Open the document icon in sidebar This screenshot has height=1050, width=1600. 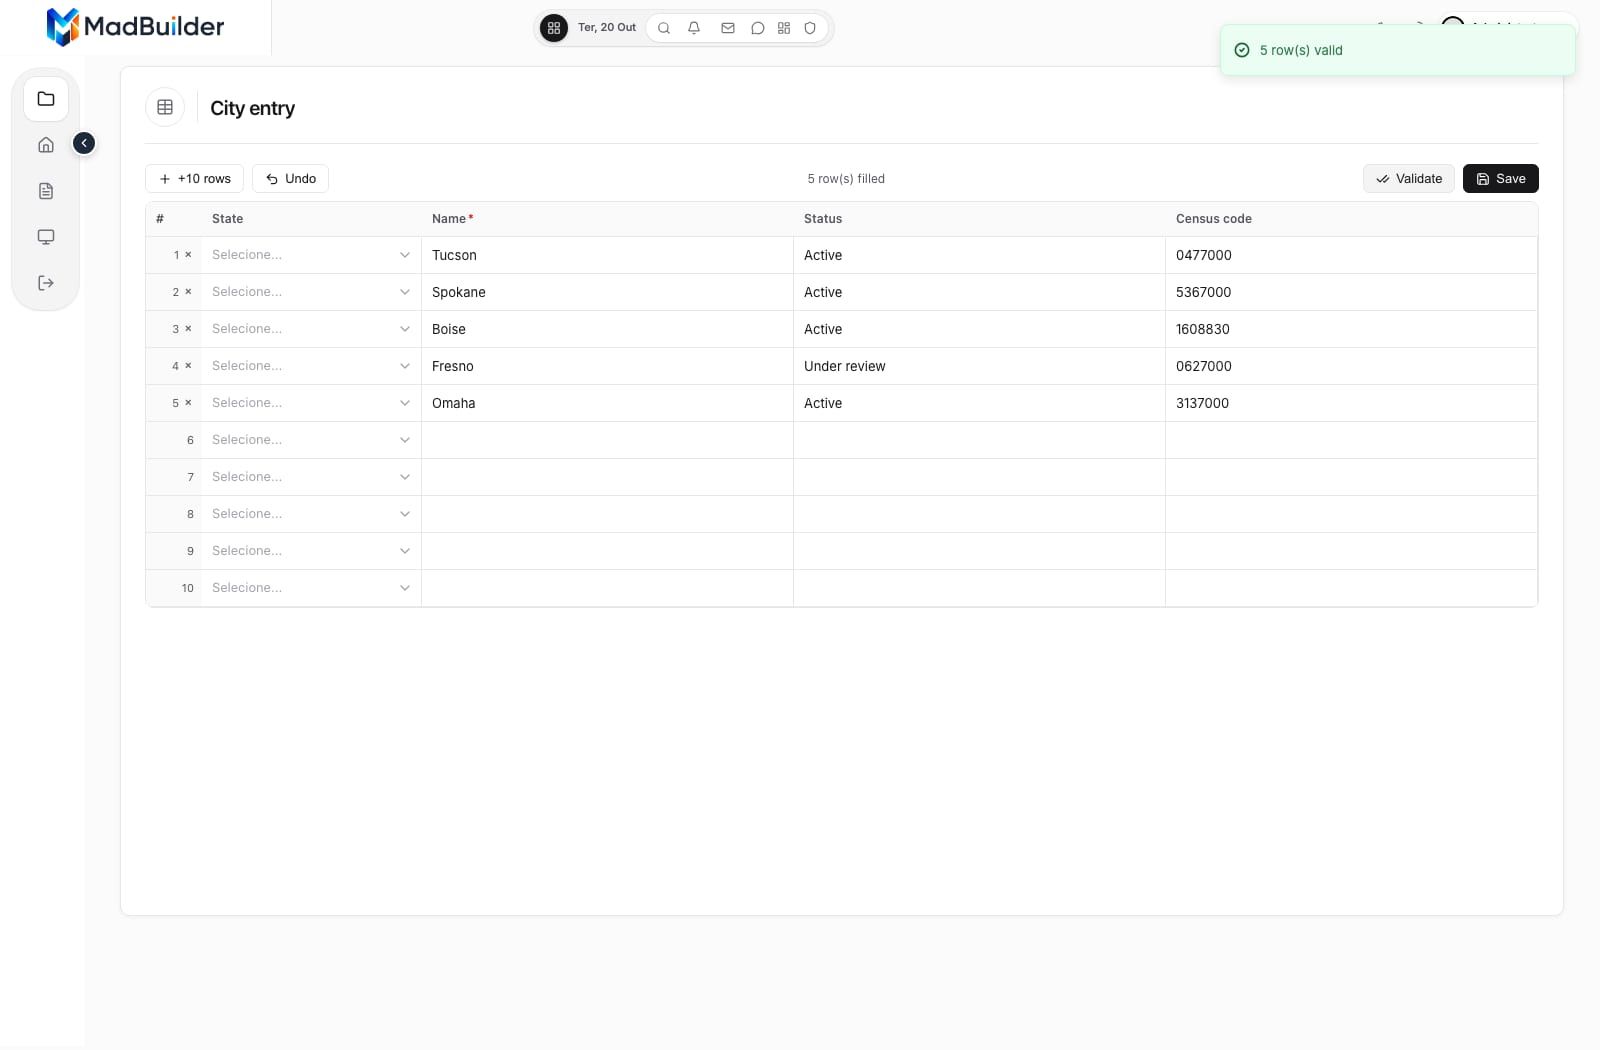[46, 191]
